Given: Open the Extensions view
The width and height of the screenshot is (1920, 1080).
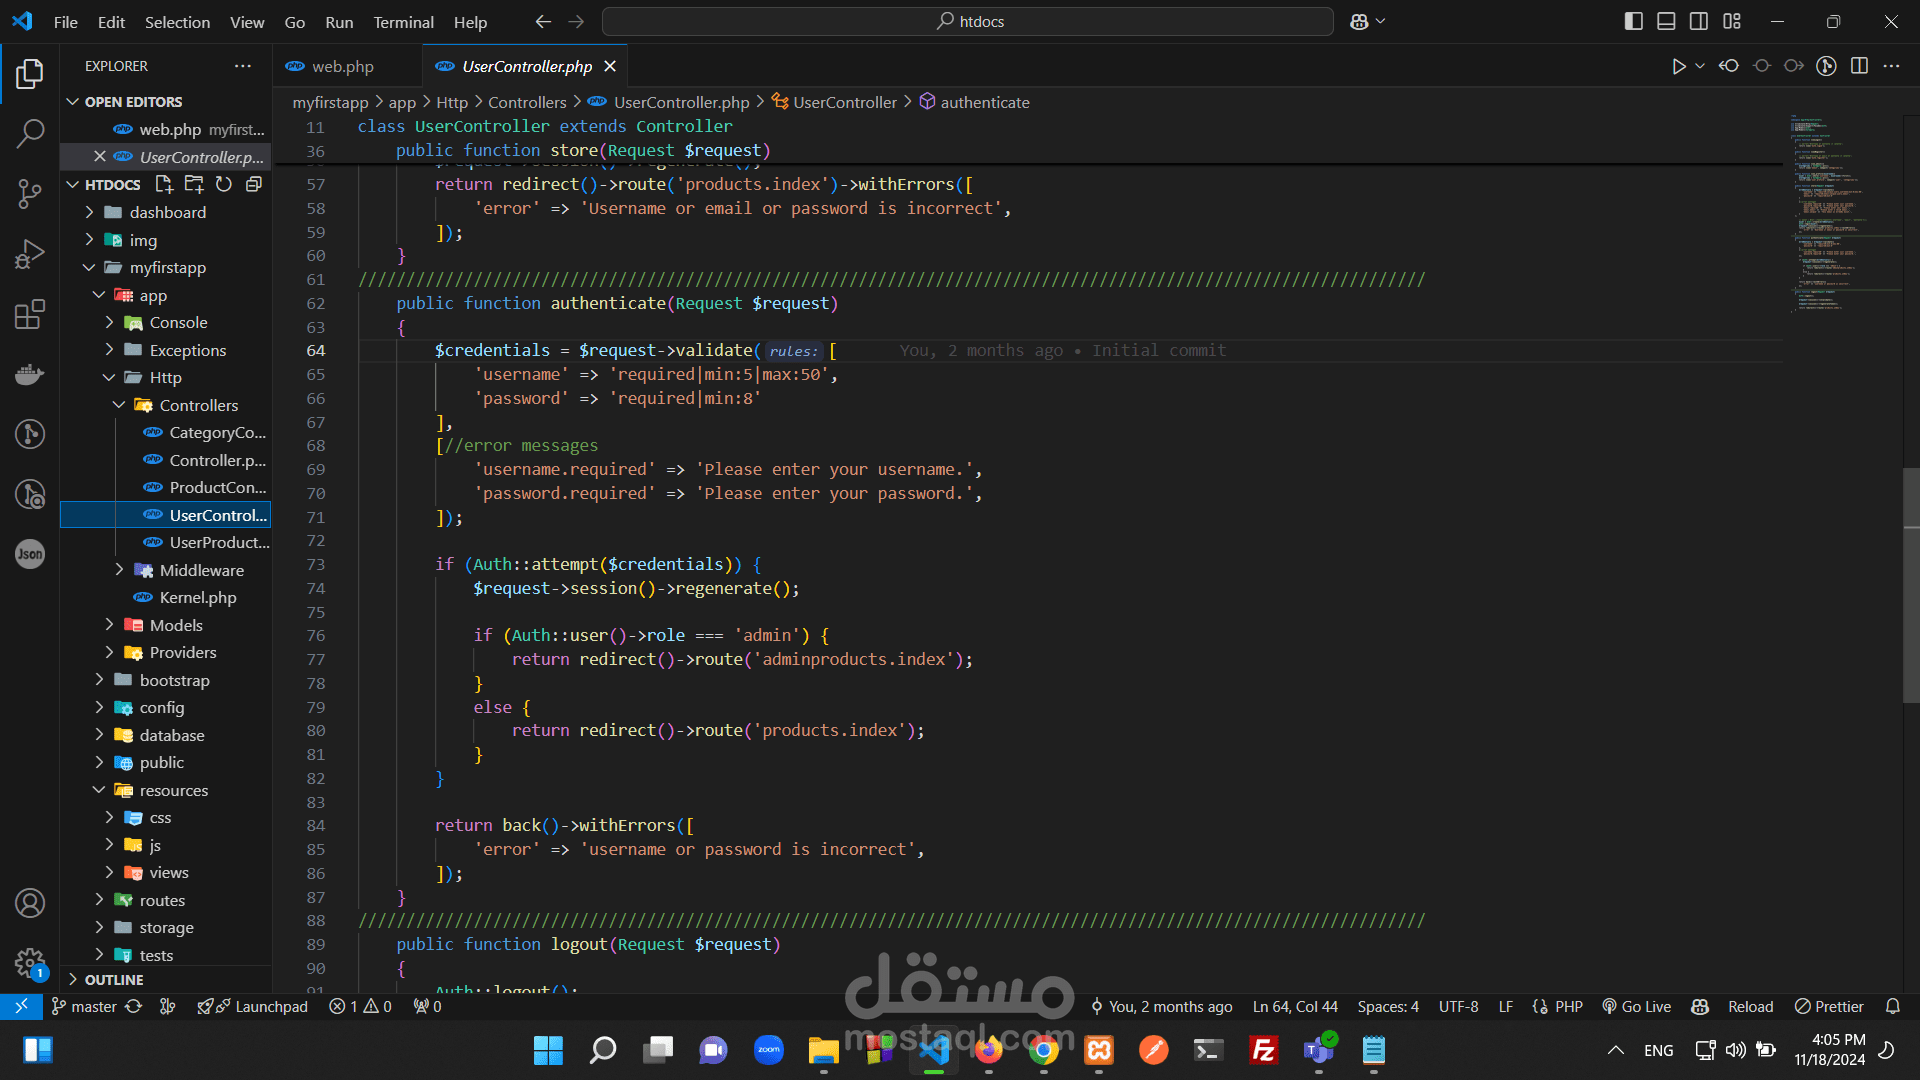Looking at the screenshot, I should pos(30,314).
